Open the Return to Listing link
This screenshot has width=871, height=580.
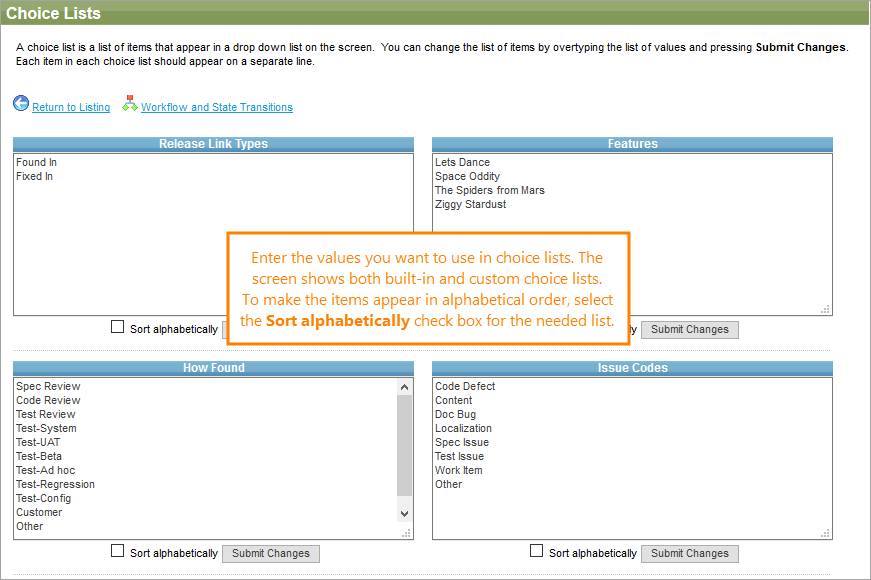pyautogui.click(x=71, y=107)
